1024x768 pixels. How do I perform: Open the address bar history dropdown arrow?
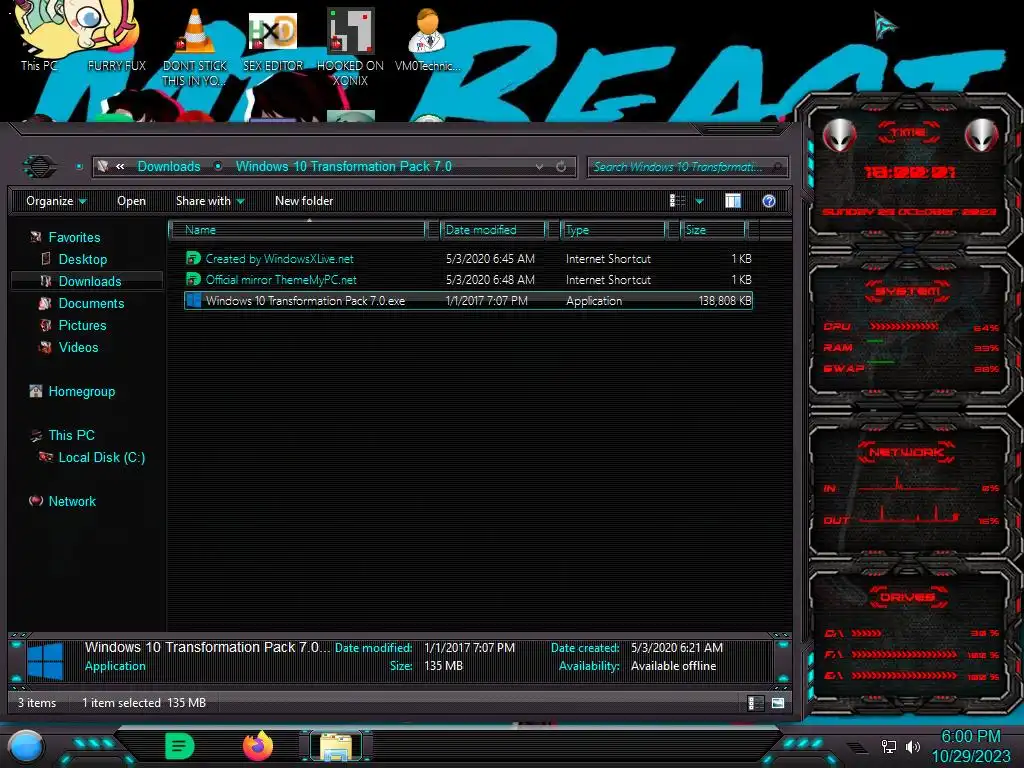click(539, 167)
